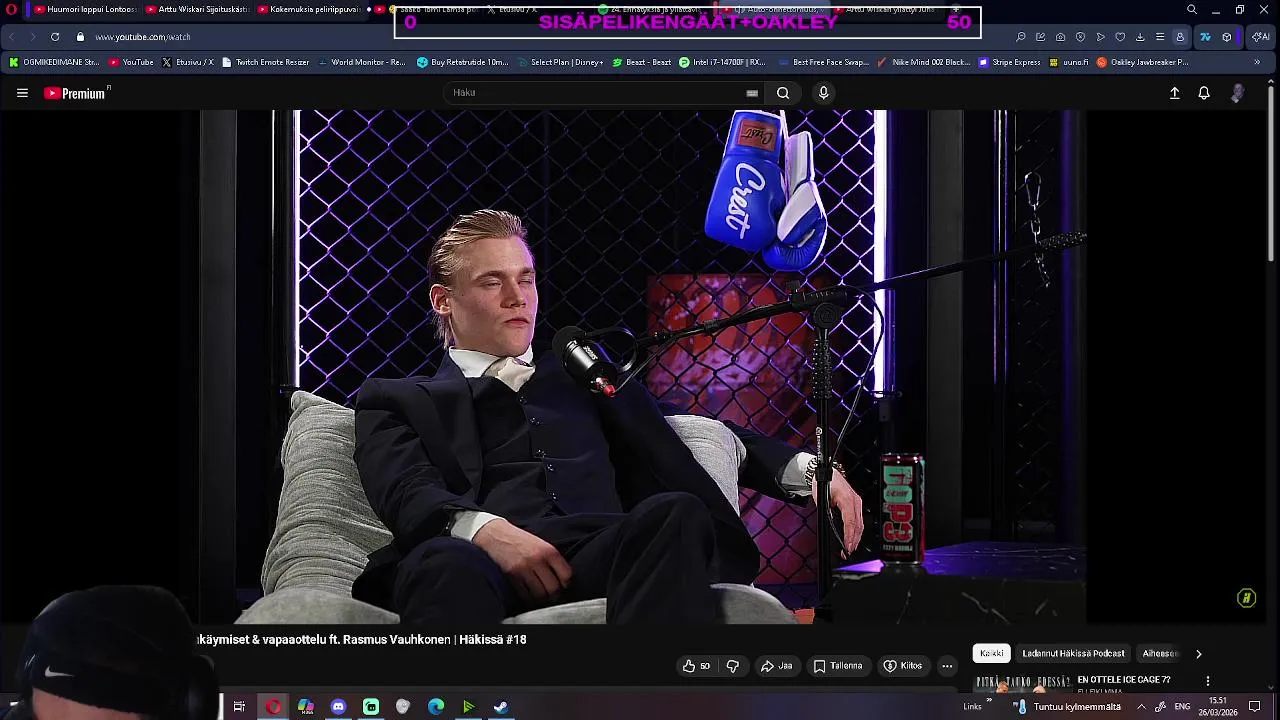Open the clock showing 15.51
This screenshot has width=1280, height=720.
[1218, 707]
